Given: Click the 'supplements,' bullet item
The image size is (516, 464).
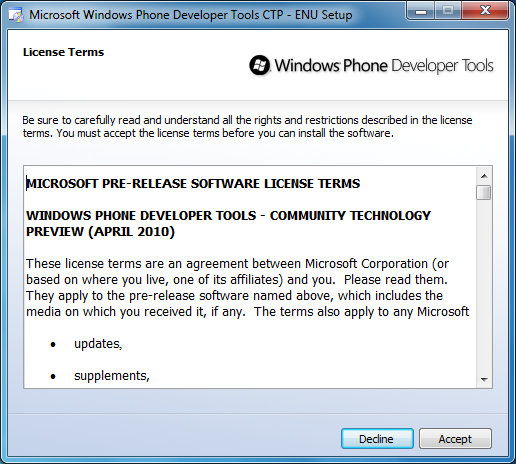Looking at the screenshot, I should 112,376.
